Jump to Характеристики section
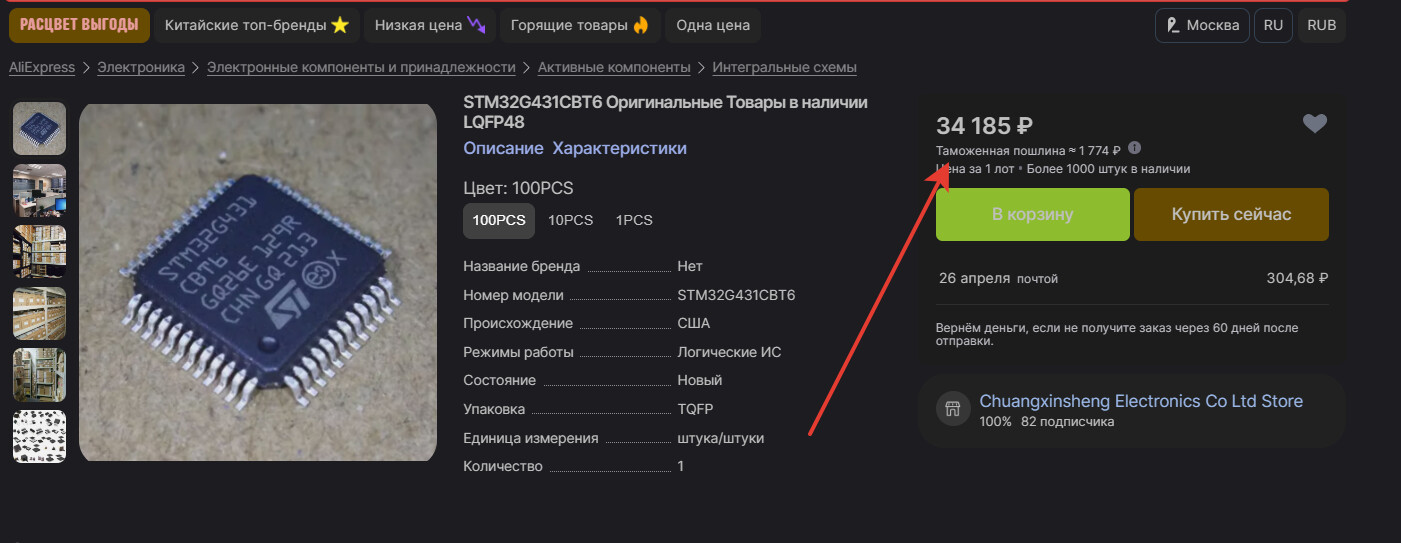 (619, 148)
